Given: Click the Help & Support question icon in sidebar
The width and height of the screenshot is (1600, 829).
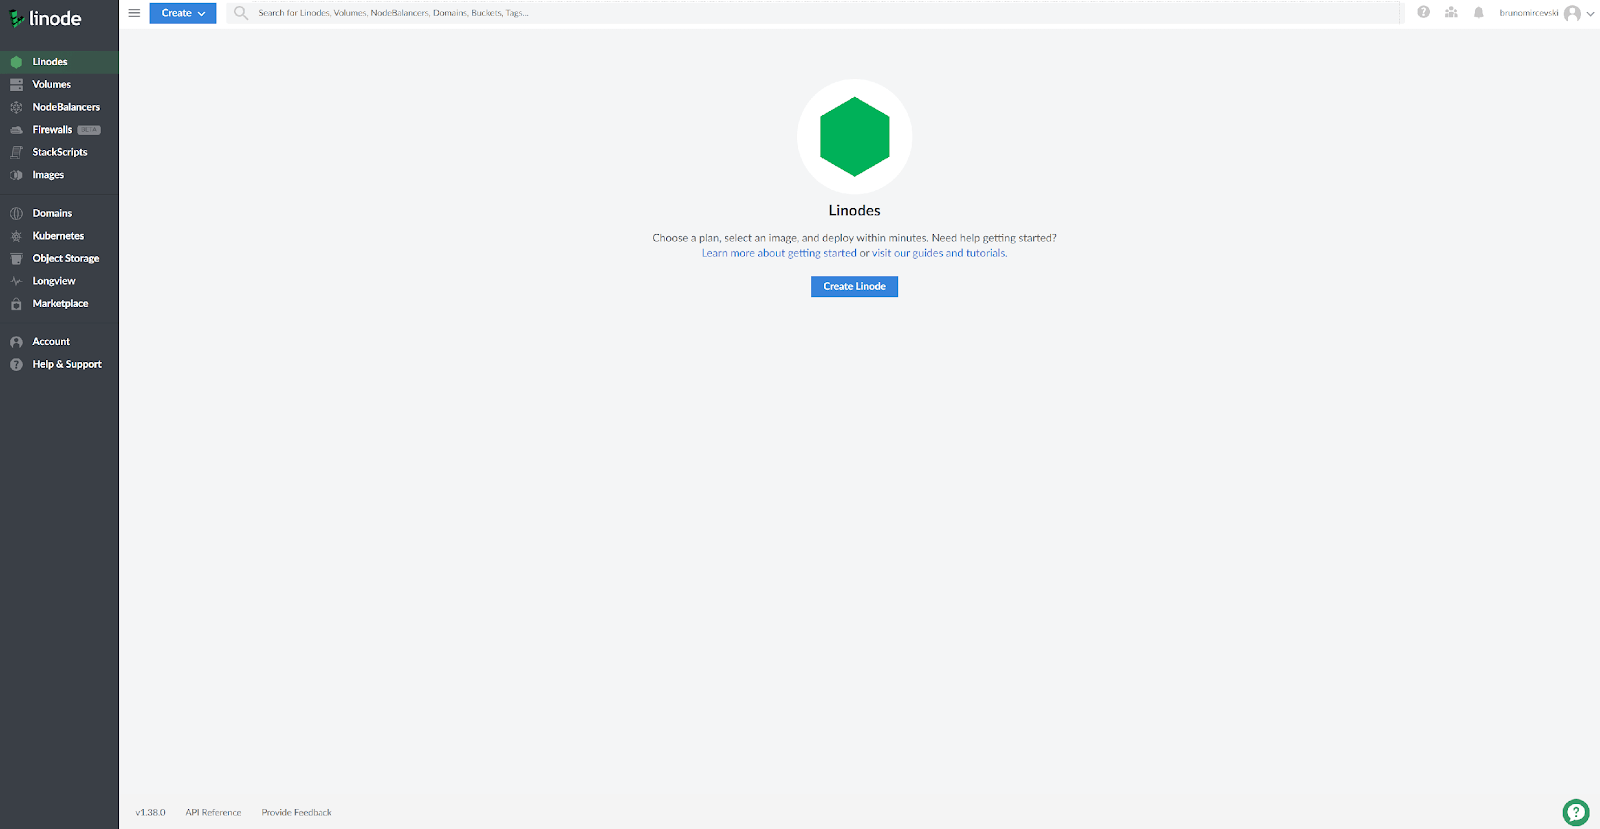Looking at the screenshot, I should 16,364.
